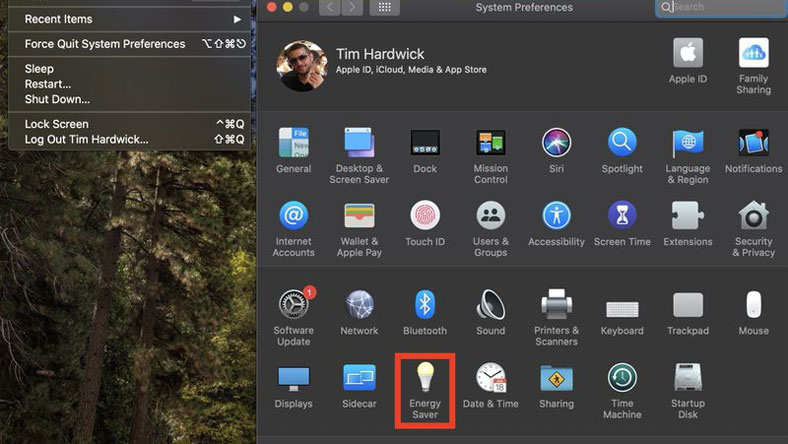Click Tim Hardwick's profile picture
788x444 pixels.
coord(302,66)
